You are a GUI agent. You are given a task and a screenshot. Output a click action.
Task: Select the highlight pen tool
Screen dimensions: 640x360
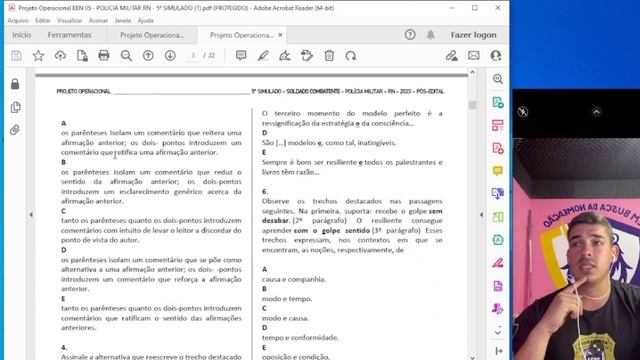[x=263, y=56]
